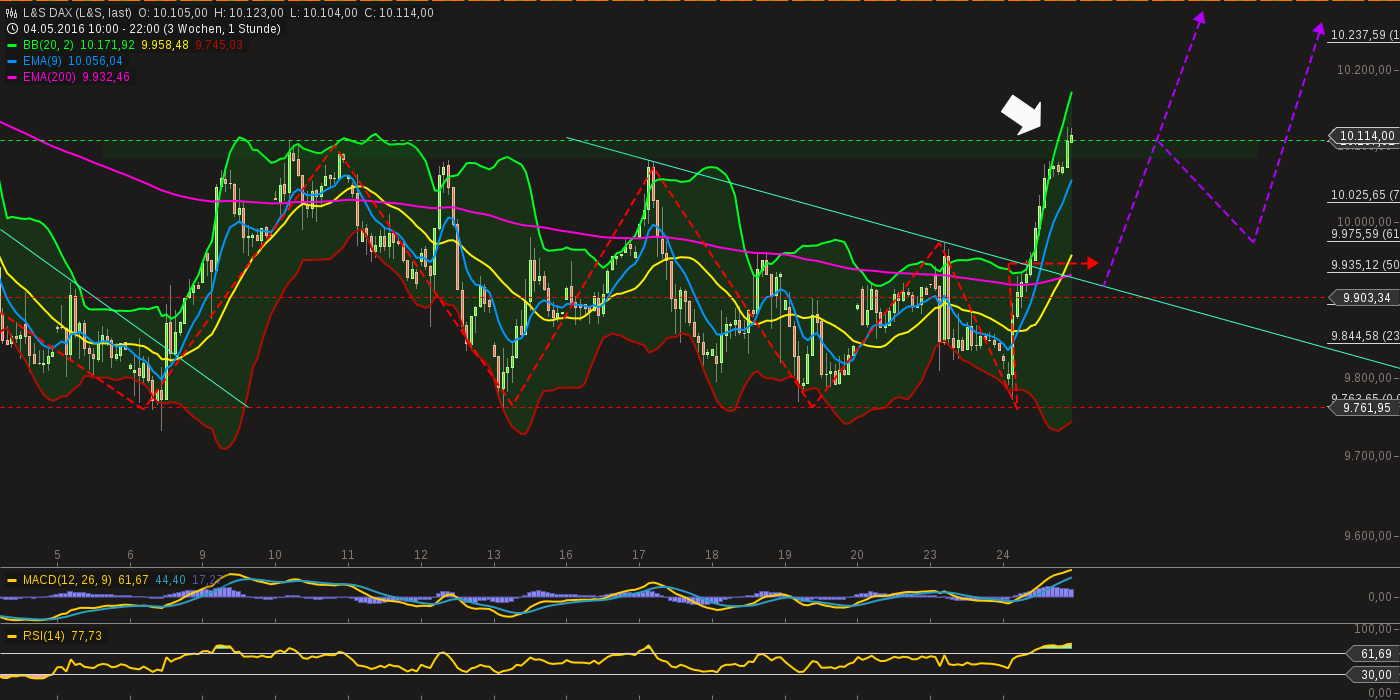
Task: Click date label 13 on the time axis
Action: (x=493, y=555)
